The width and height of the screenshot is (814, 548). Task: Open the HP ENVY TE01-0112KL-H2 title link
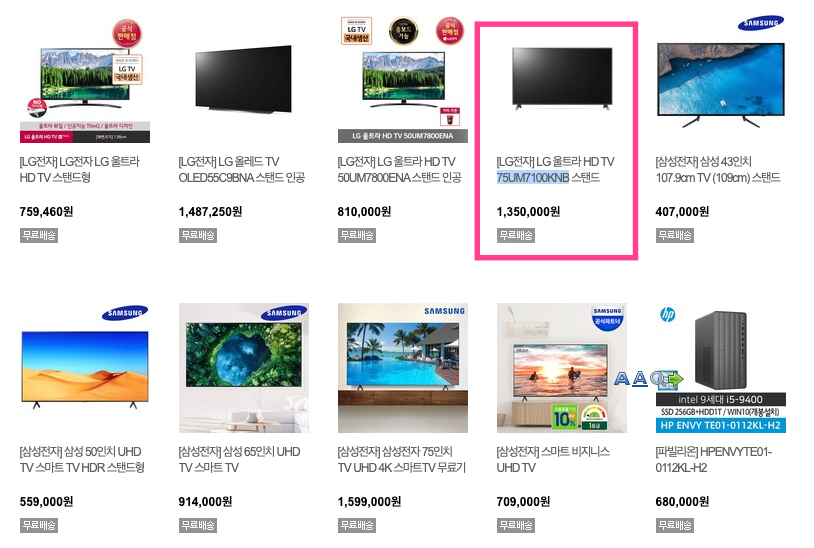(713, 460)
